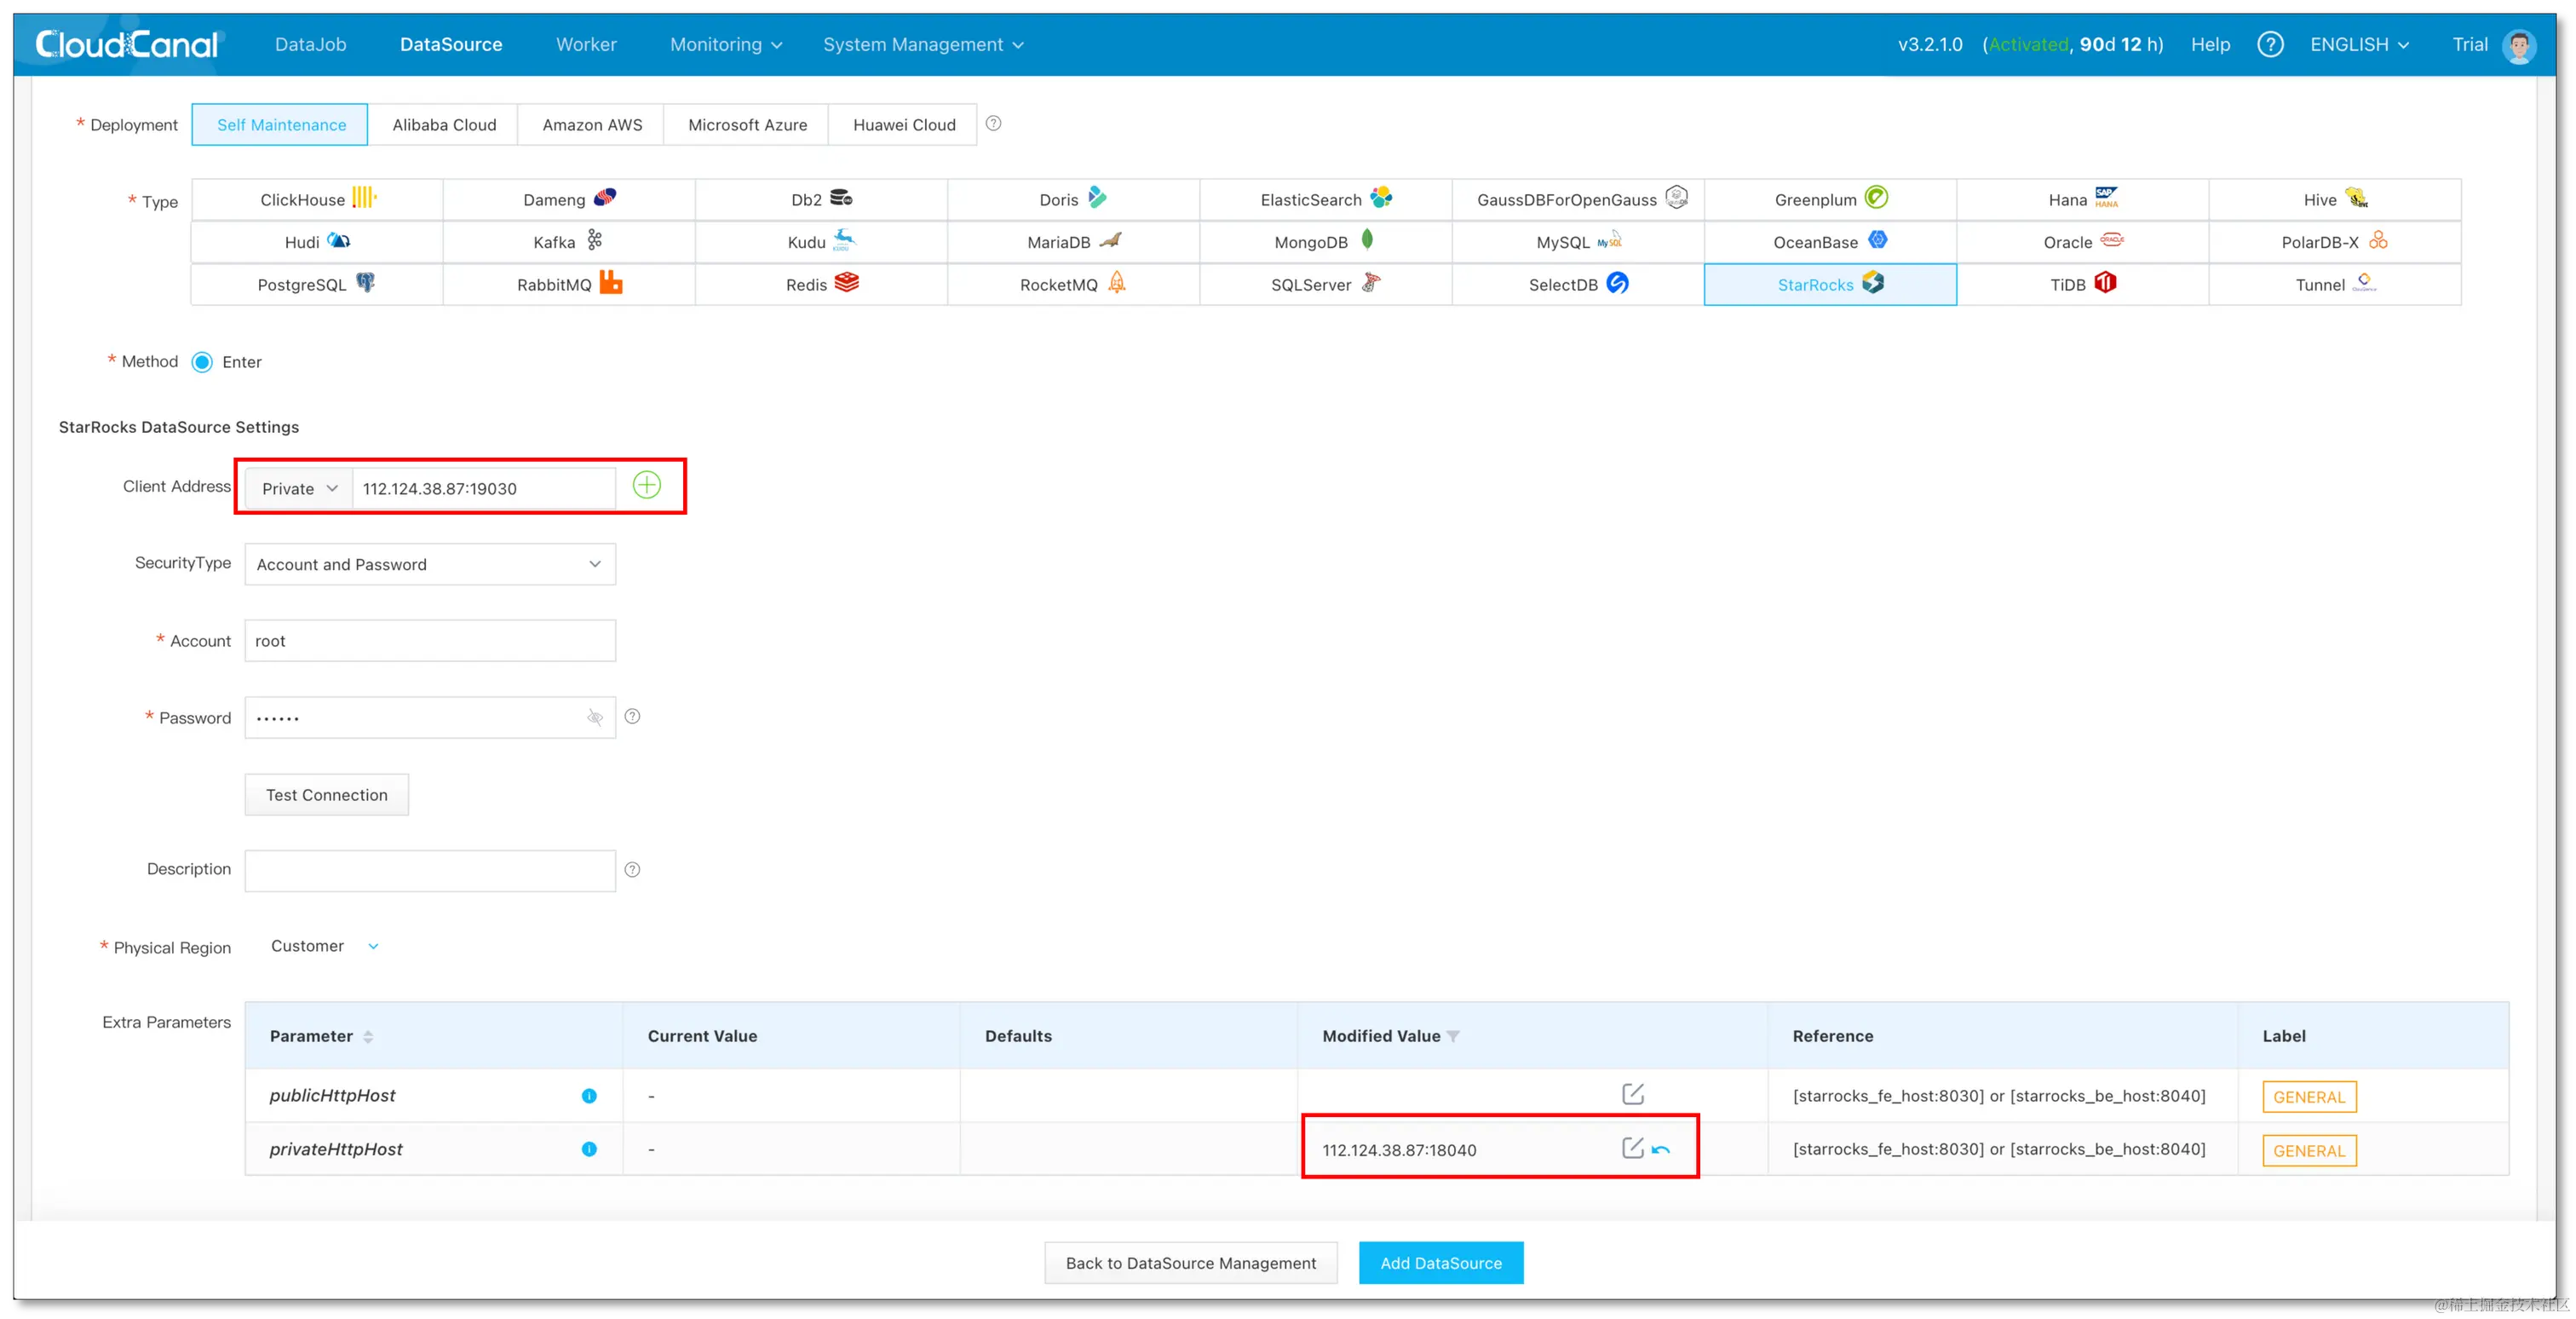Choose Huawei Cloud deployment

pos(904,124)
